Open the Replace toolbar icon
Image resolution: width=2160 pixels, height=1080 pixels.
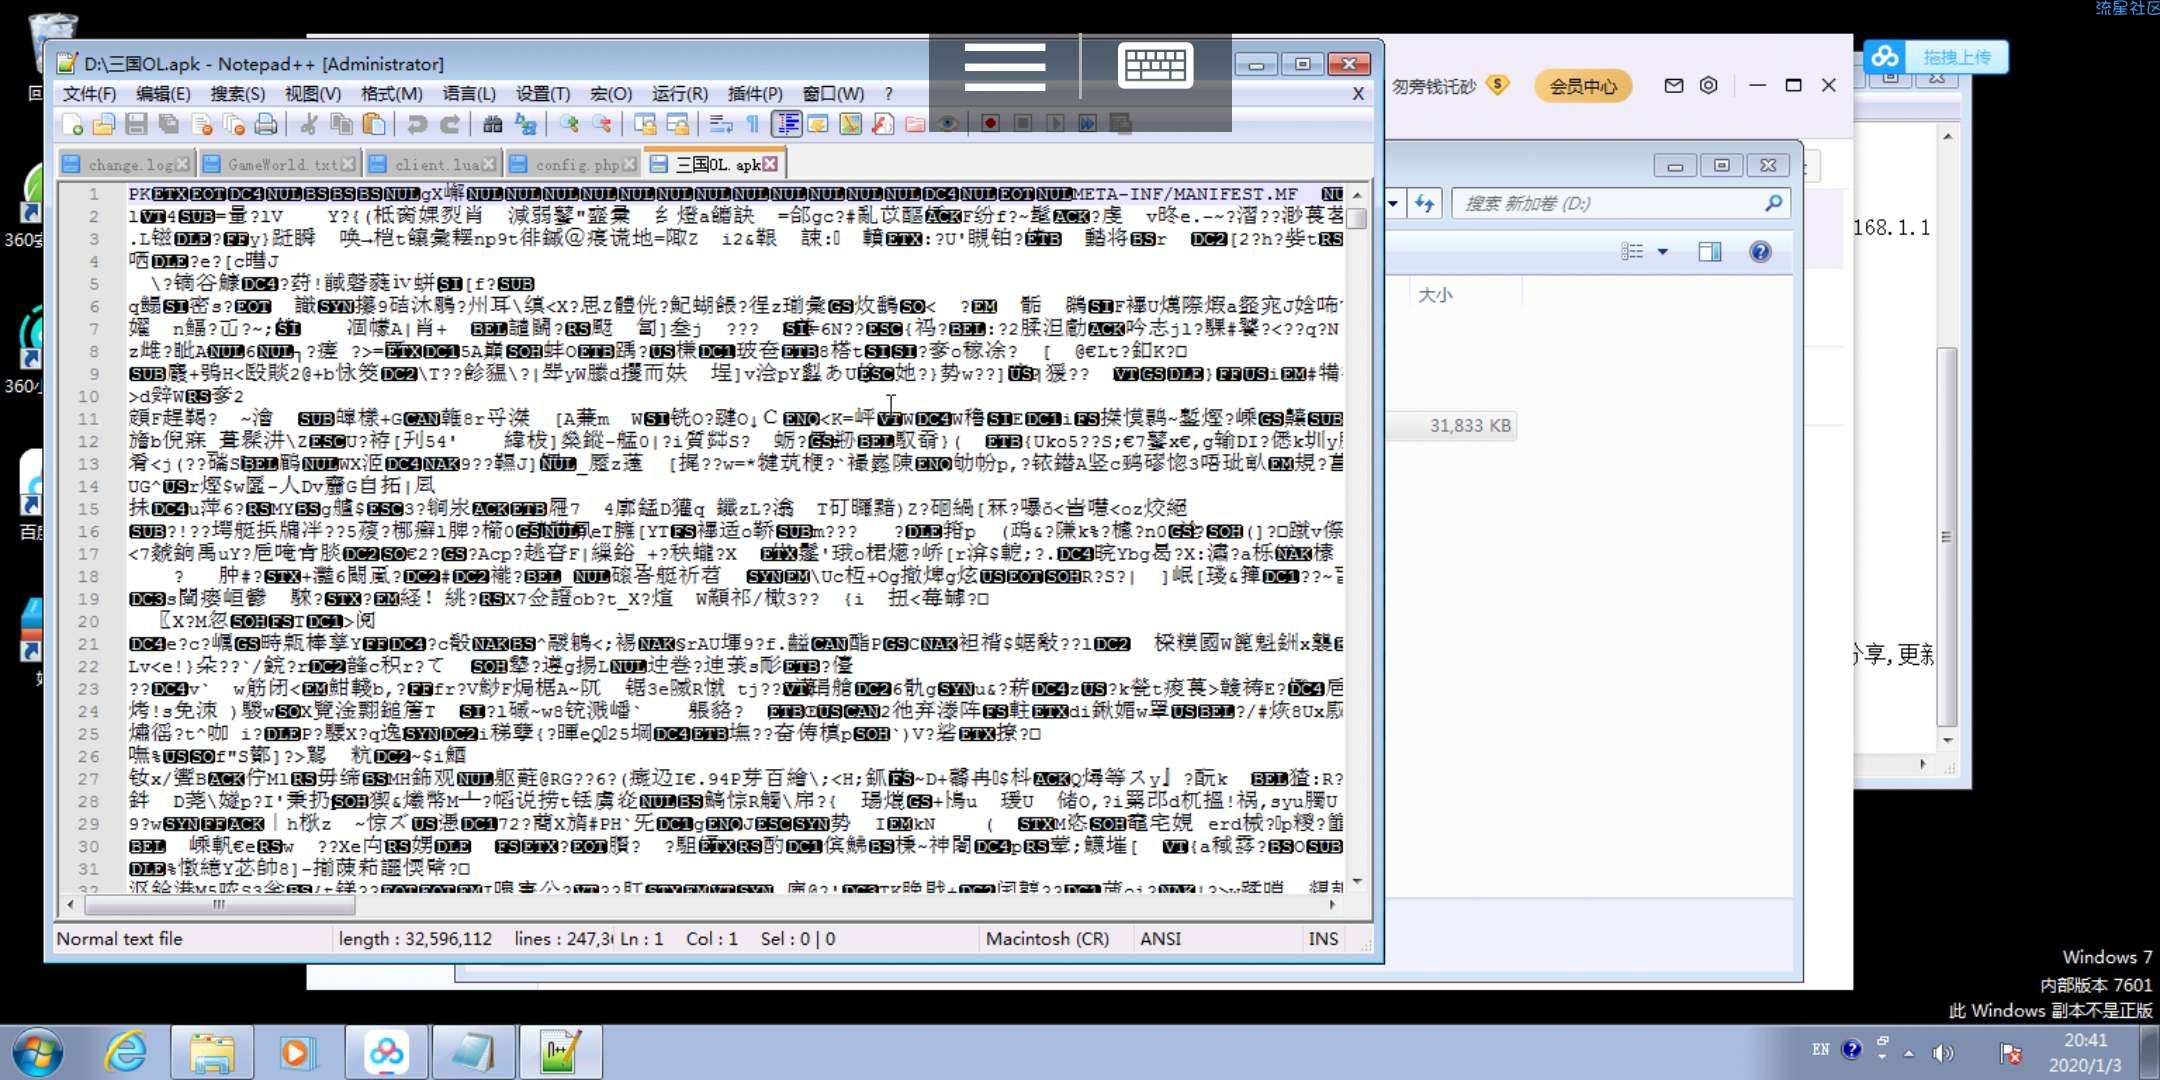(x=525, y=124)
